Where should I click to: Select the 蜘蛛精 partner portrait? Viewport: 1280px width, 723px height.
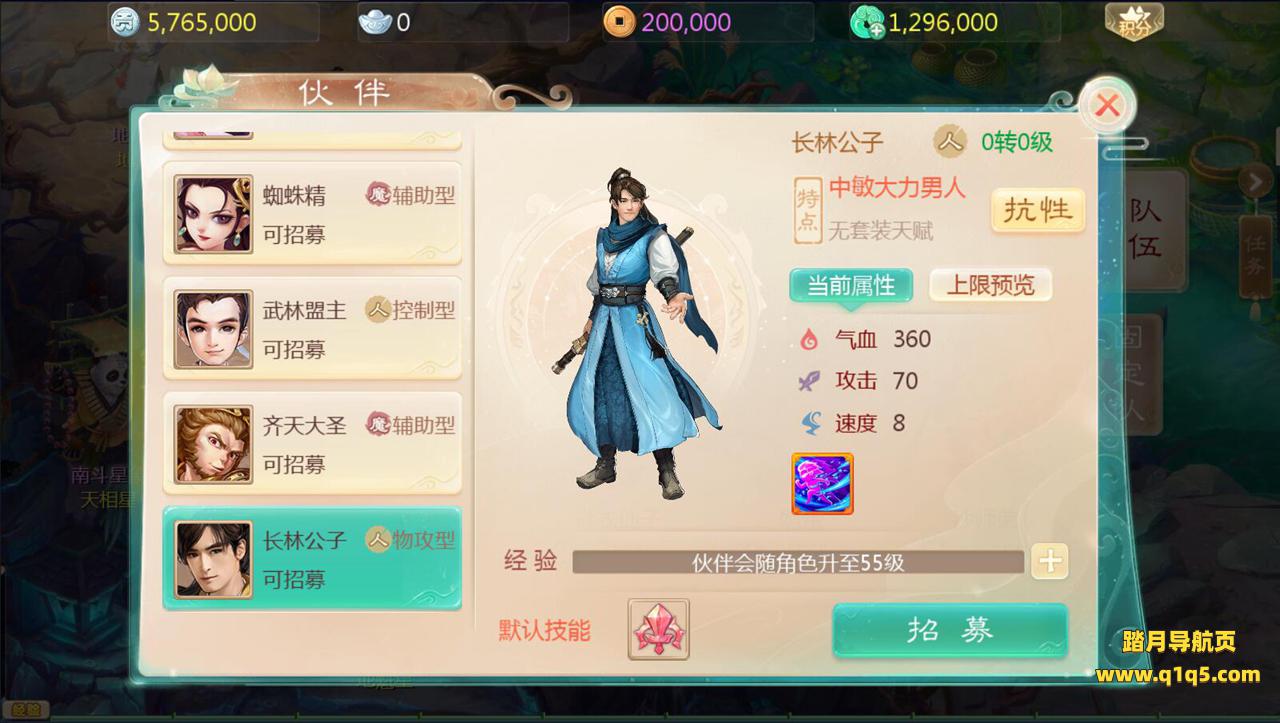point(213,215)
